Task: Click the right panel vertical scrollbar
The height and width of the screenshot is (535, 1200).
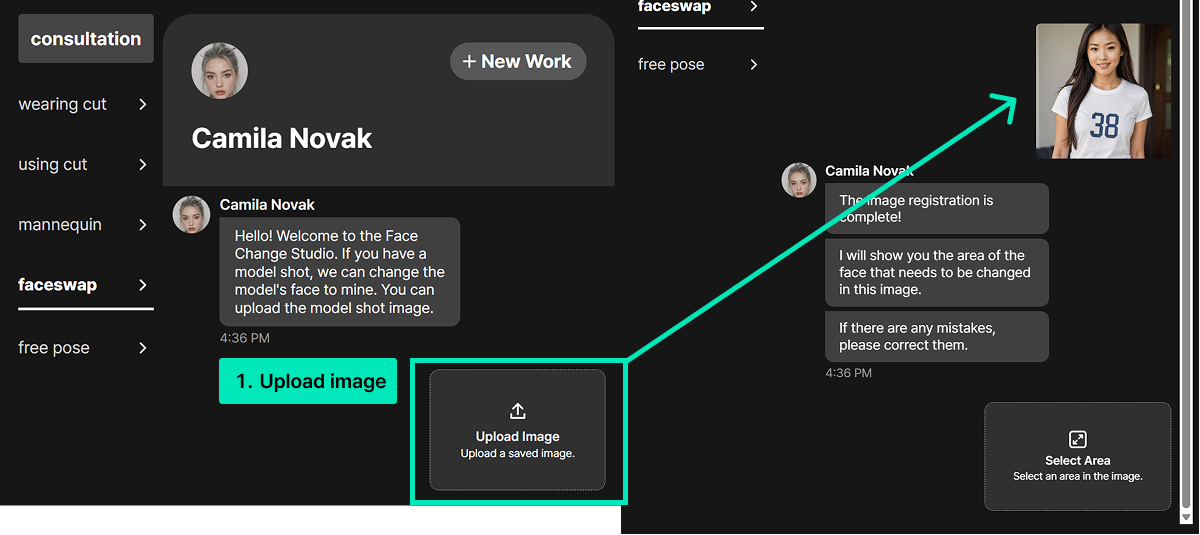Action: 1188,260
